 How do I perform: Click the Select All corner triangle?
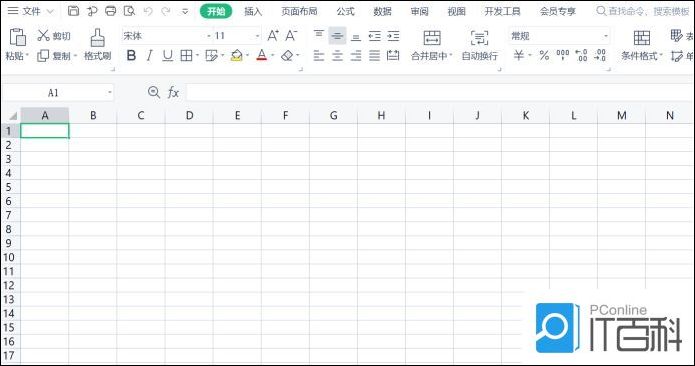pyautogui.click(x=12, y=116)
